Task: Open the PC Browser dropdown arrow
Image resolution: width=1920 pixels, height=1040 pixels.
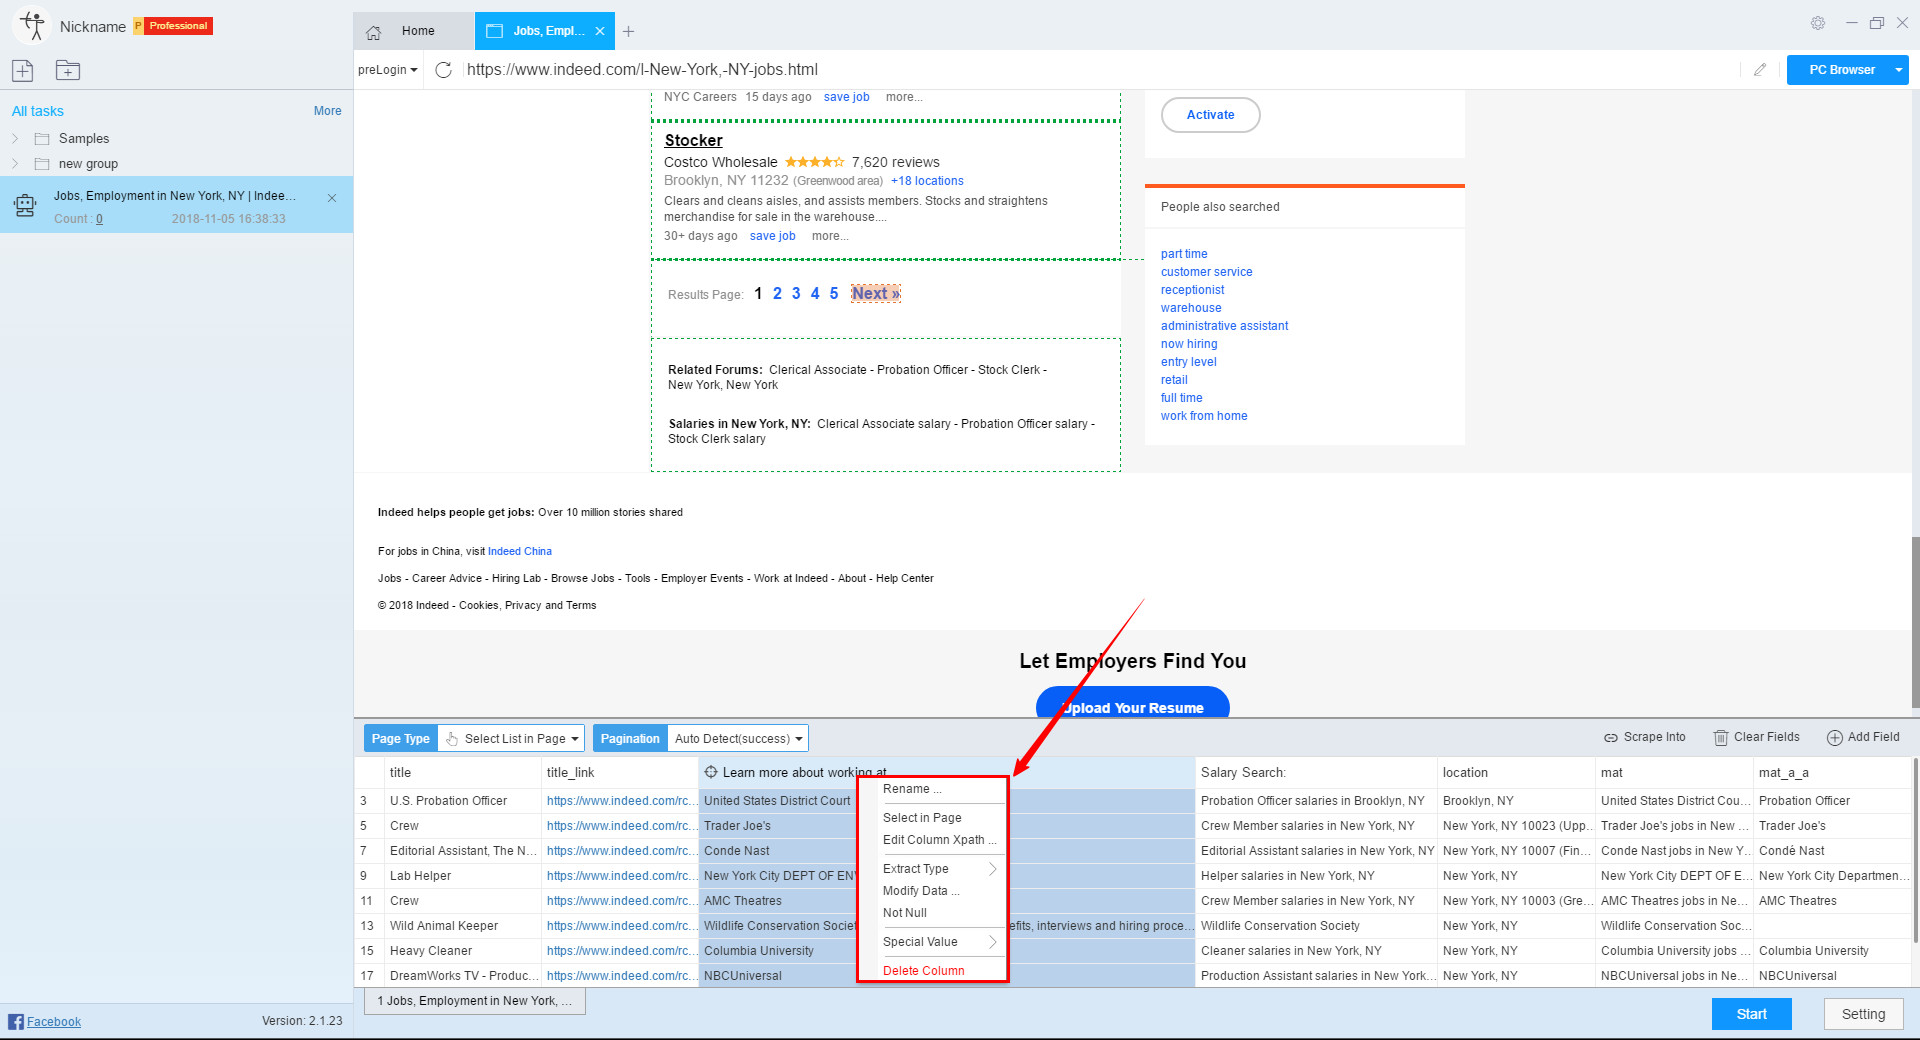Action: click(1898, 70)
